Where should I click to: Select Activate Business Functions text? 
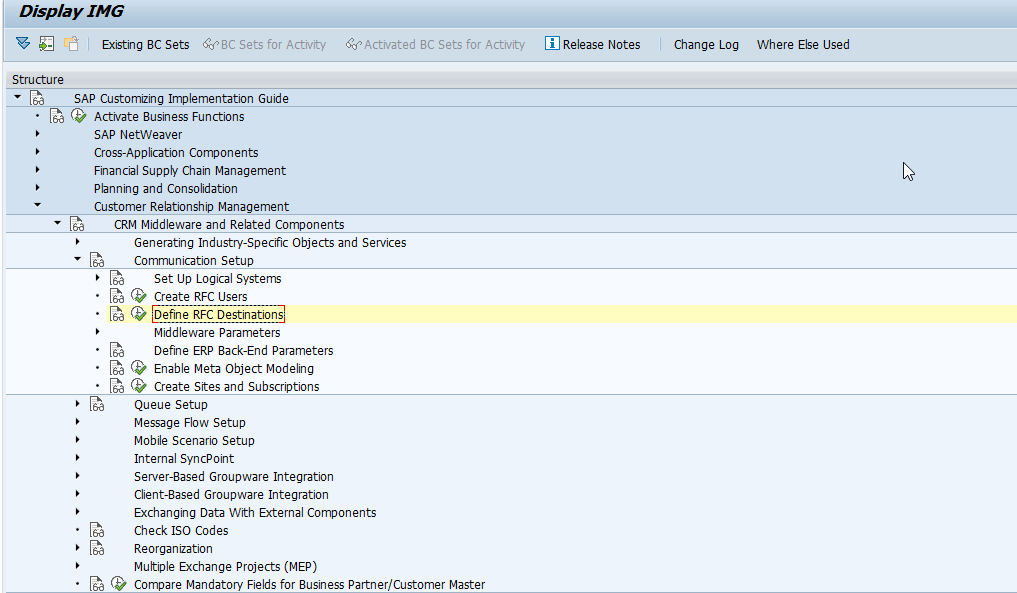(x=169, y=117)
